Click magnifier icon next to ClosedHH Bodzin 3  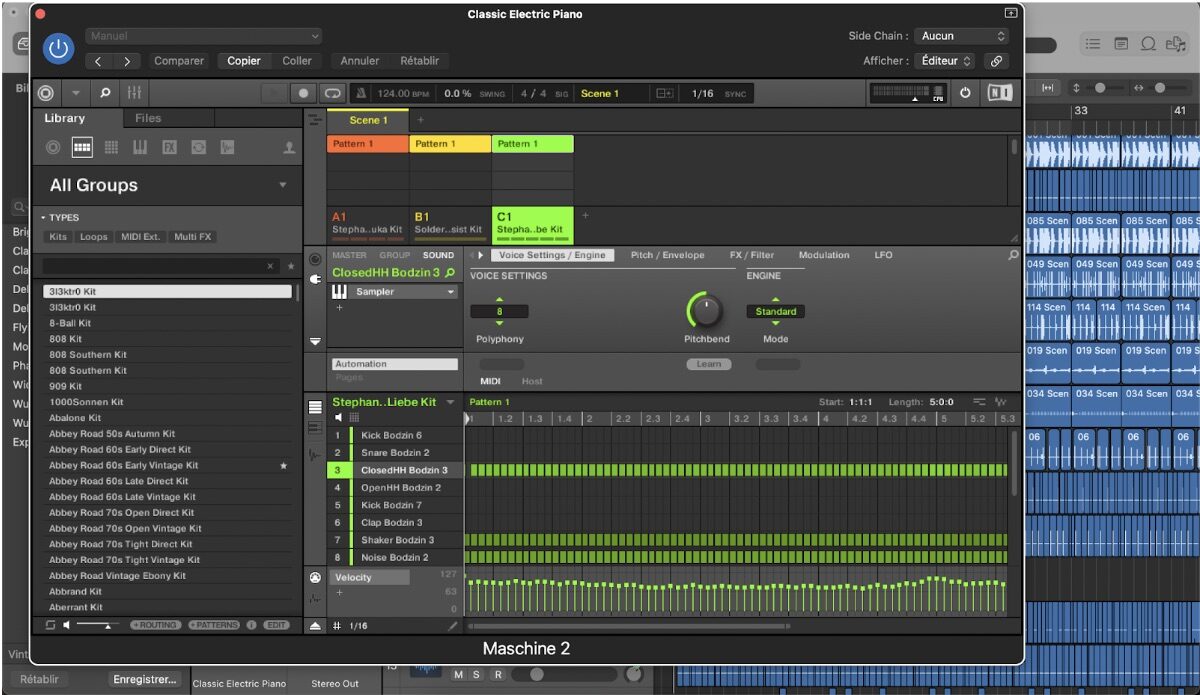[x=450, y=273]
